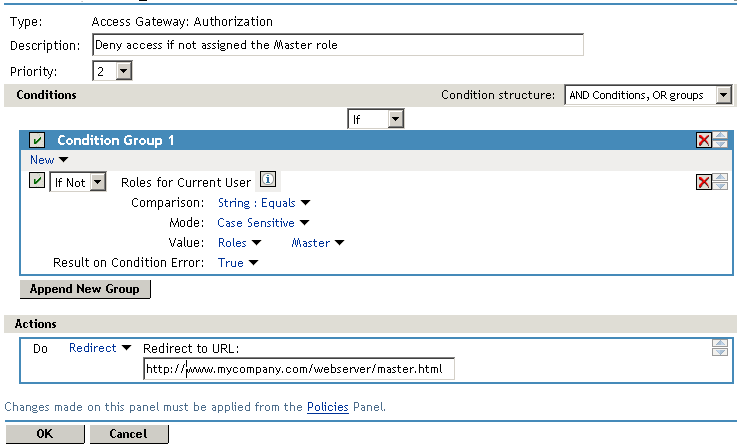The image size is (737, 447).
Task: Move the Redirect action up
Action: (719, 343)
